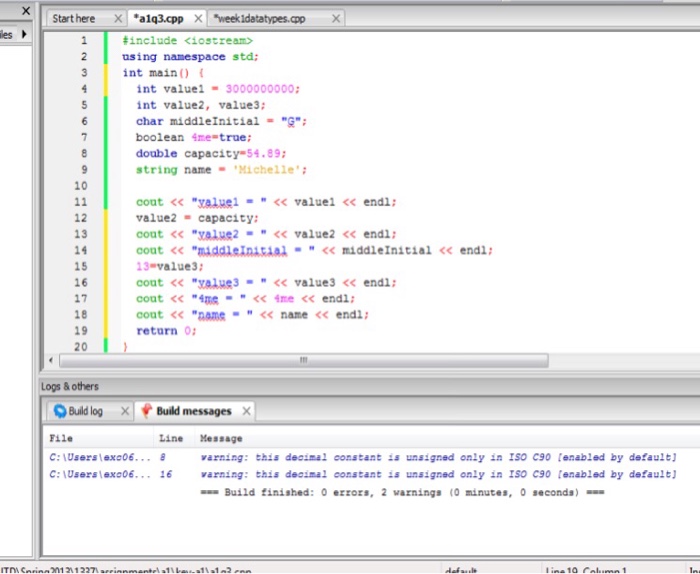Image resolution: width=700 pixels, height=574 pixels.
Task: Close the Build log tab
Action: [125, 411]
